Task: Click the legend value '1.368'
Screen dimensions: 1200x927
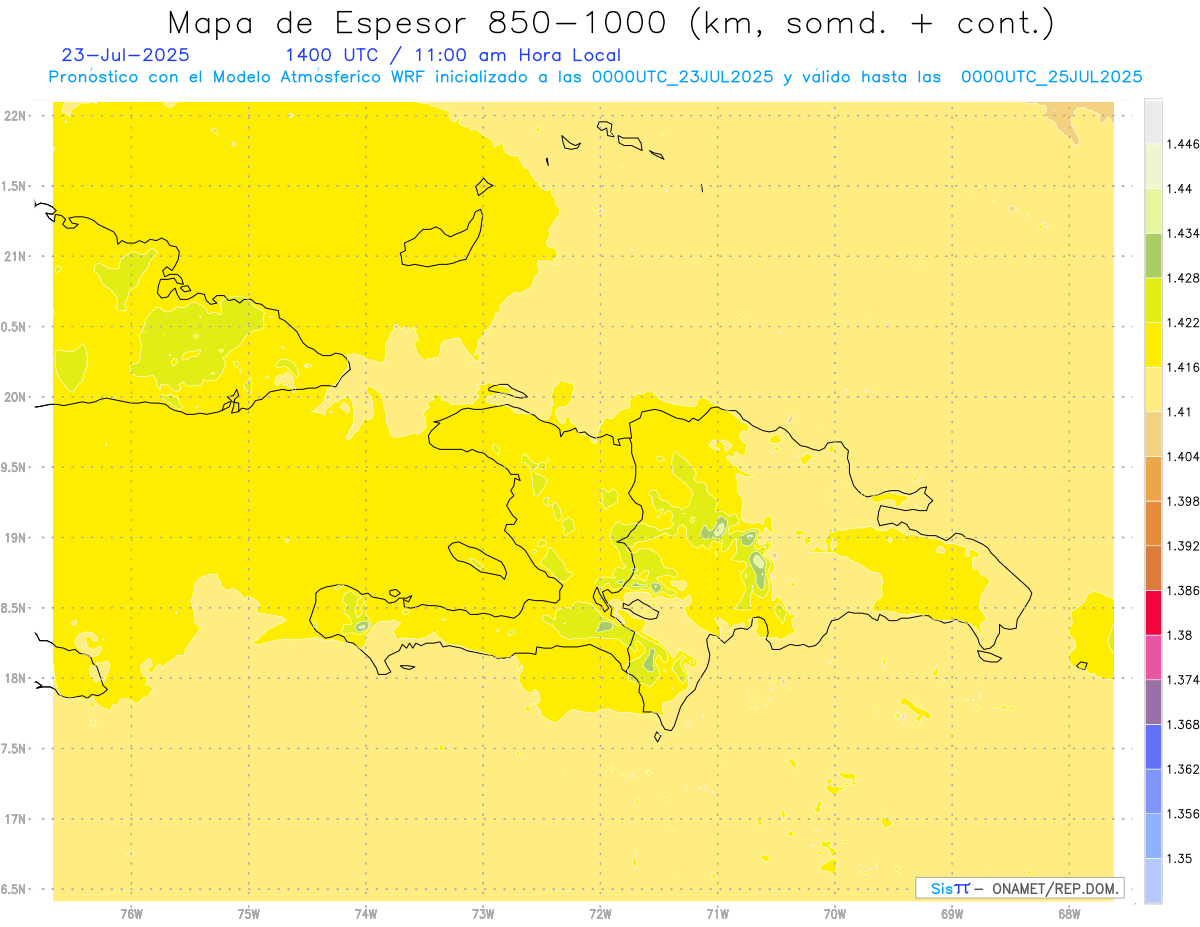Action: 1185,724
